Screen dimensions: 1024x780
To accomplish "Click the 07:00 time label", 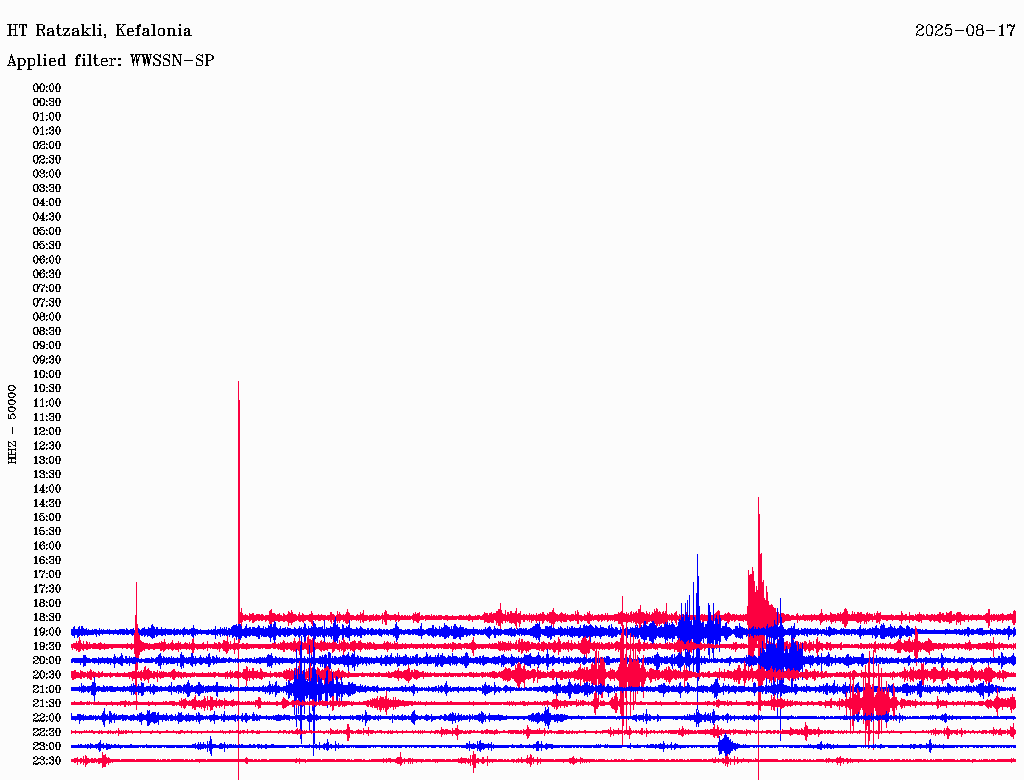I will [x=47, y=289].
